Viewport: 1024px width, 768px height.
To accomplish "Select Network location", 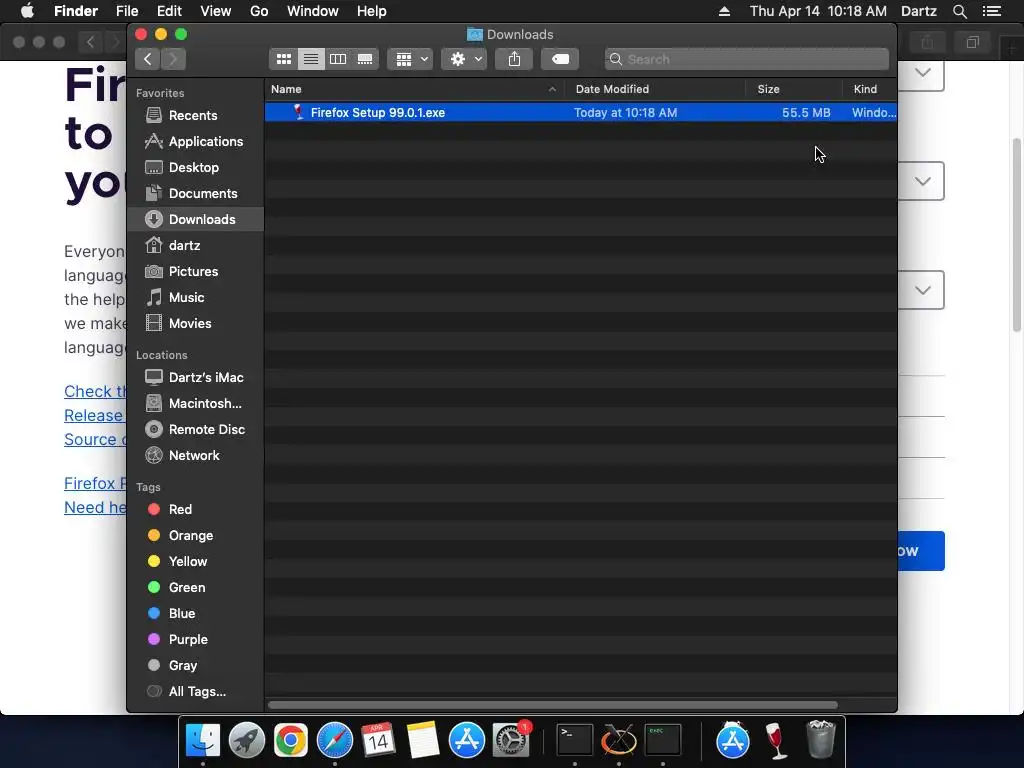I will coord(195,456).
